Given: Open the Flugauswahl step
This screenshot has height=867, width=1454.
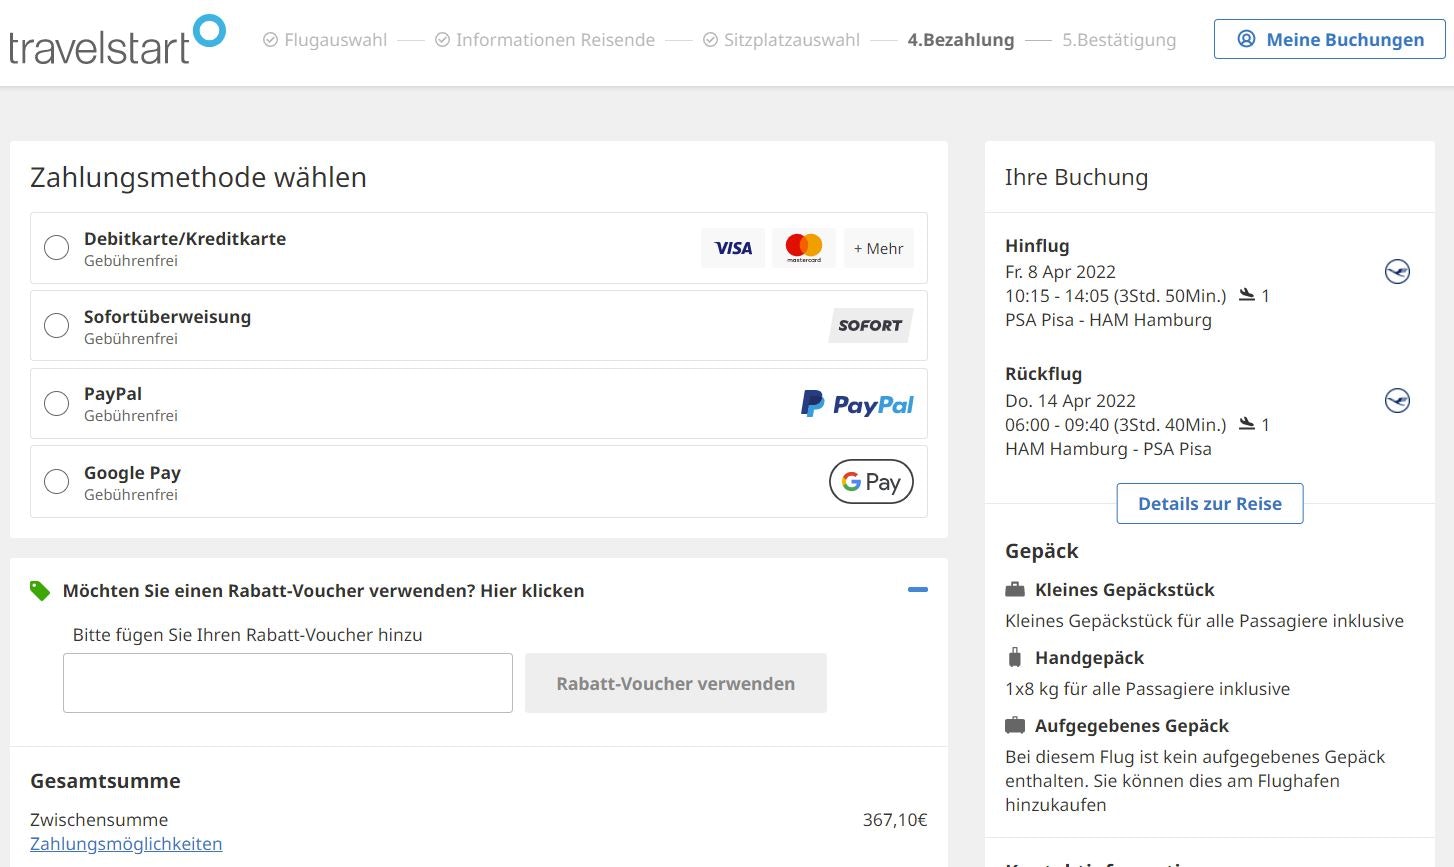Looking at the screenshot, I should pos(324,40).
